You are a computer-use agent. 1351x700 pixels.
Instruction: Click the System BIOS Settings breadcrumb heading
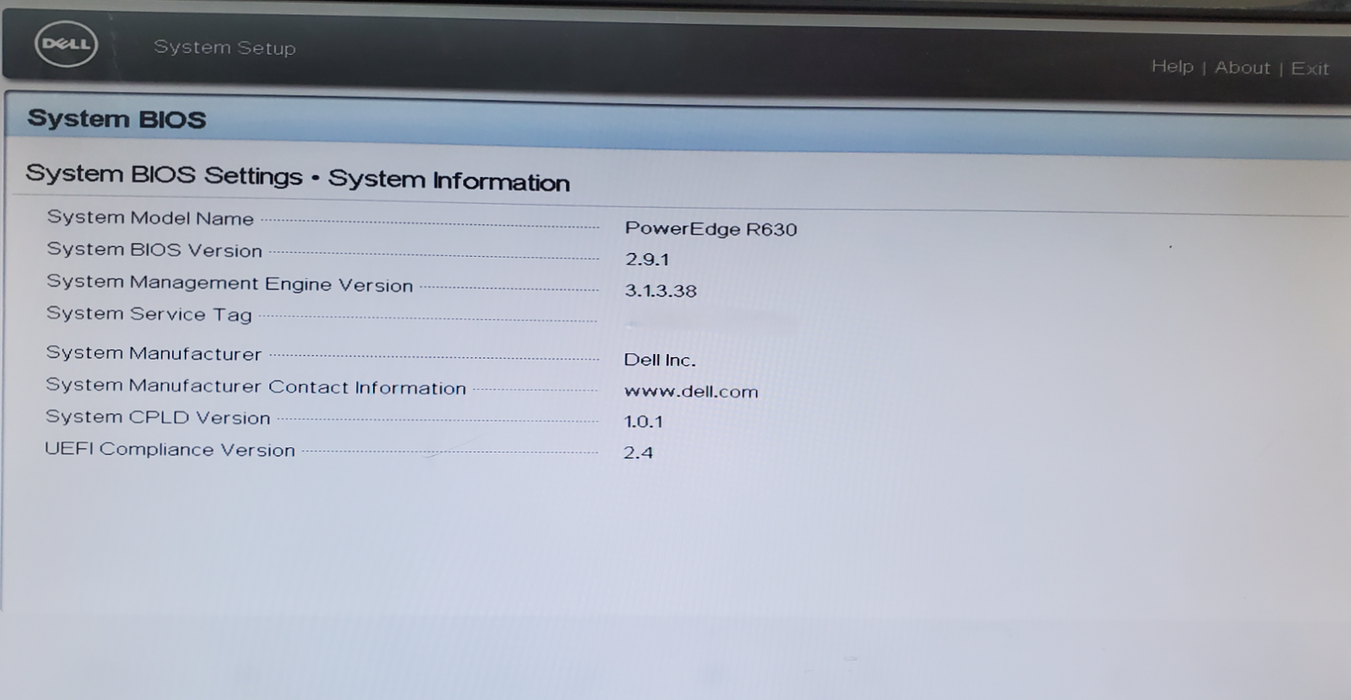tap(298, 178)
